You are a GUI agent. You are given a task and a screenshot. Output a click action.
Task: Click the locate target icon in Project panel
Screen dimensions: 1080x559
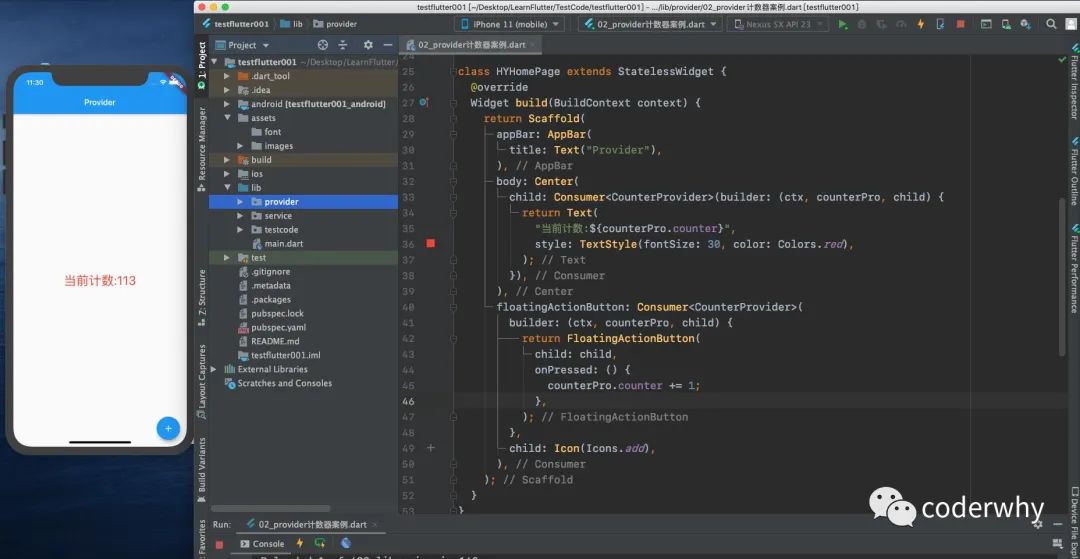coord(322,45)
